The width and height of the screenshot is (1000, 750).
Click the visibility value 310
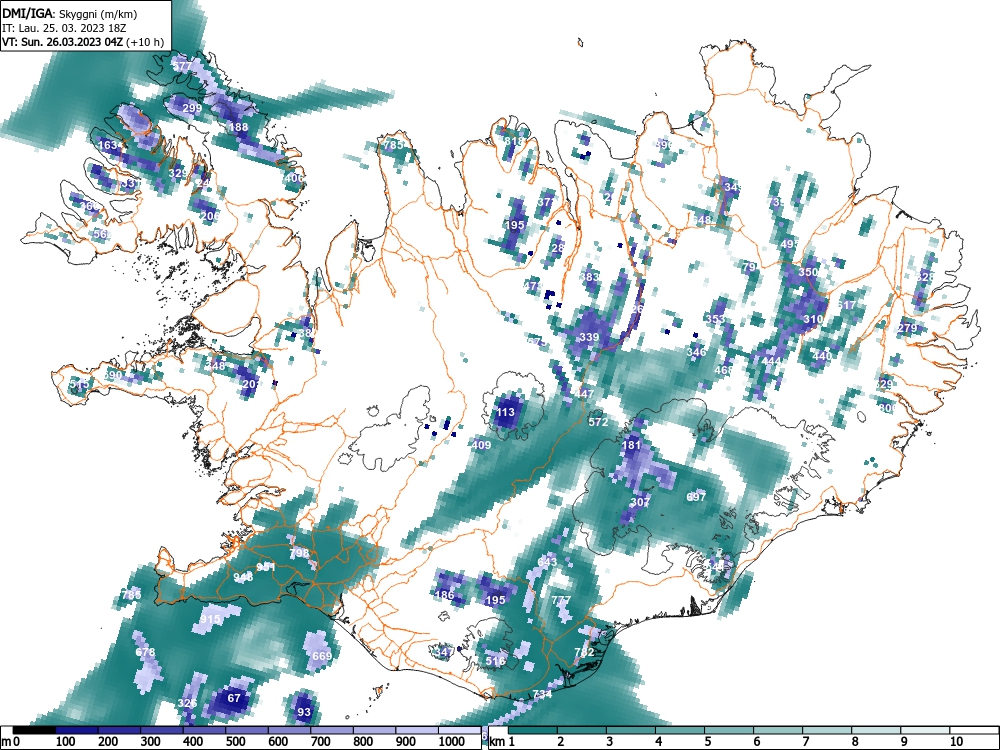coord(813,319)
